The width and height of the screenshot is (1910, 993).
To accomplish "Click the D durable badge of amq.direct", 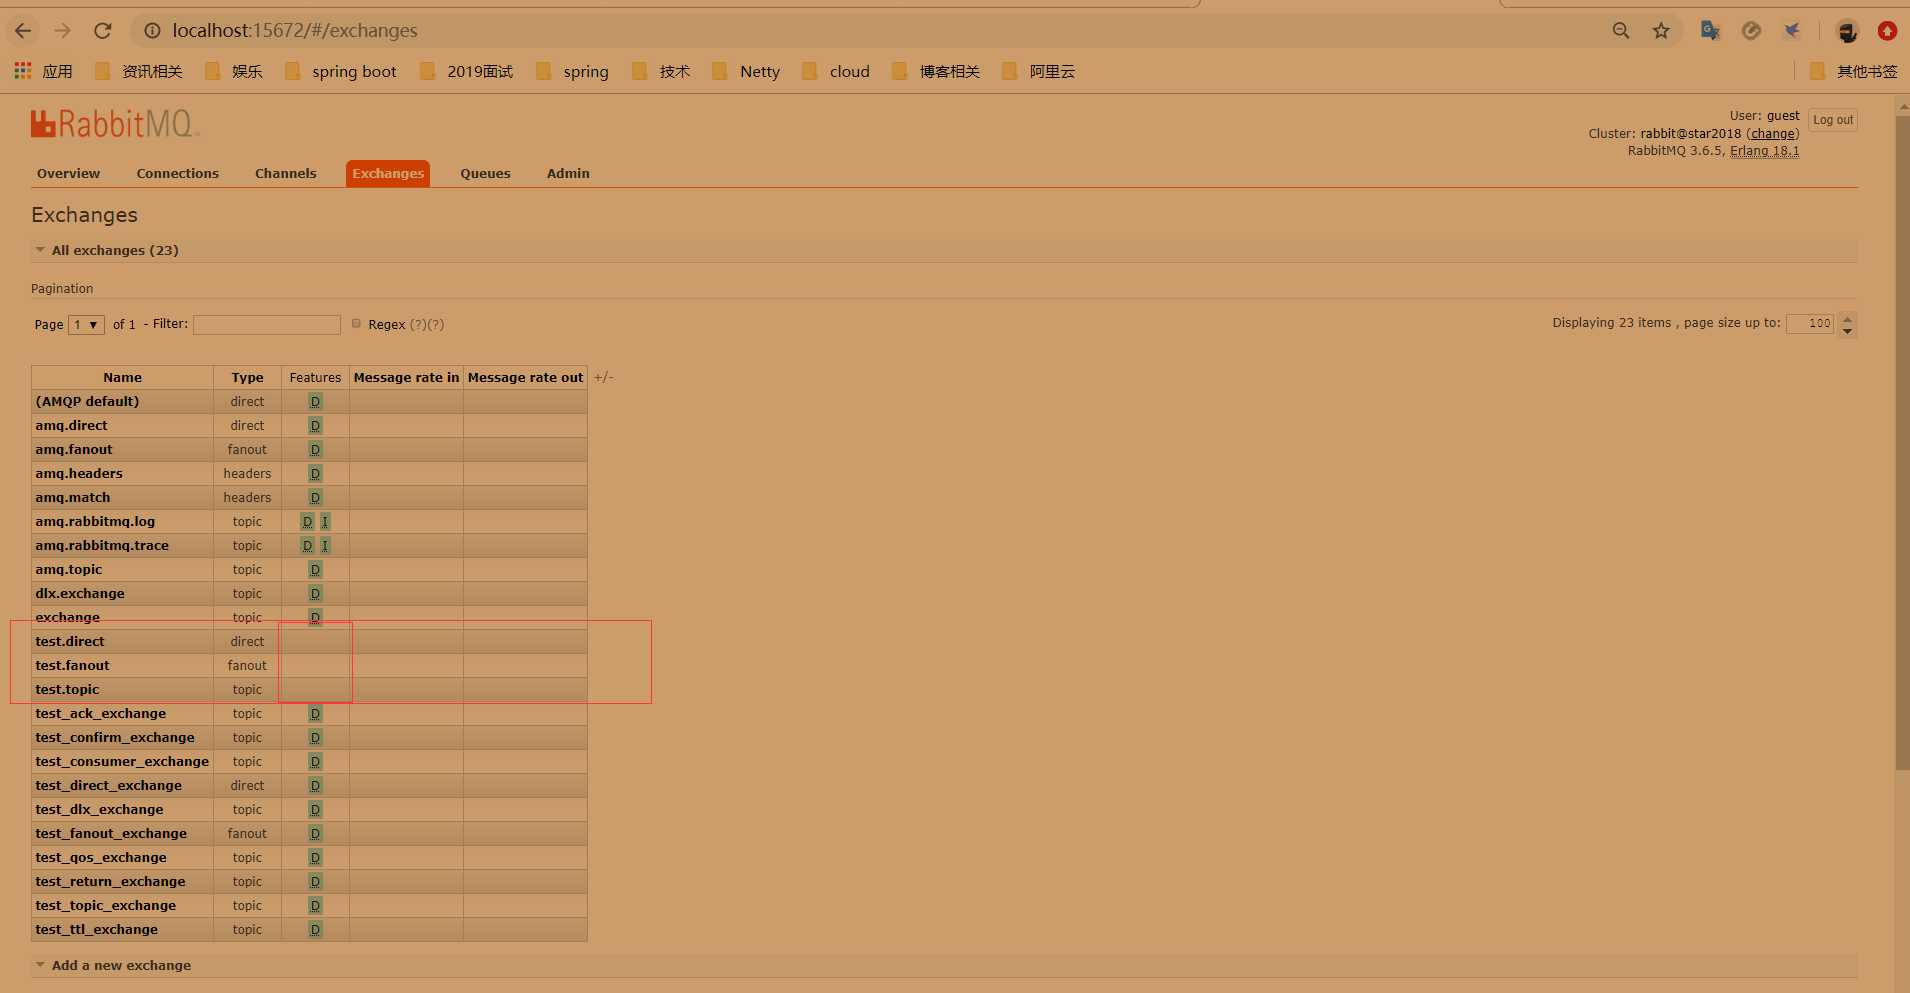I will click(315, 426).
